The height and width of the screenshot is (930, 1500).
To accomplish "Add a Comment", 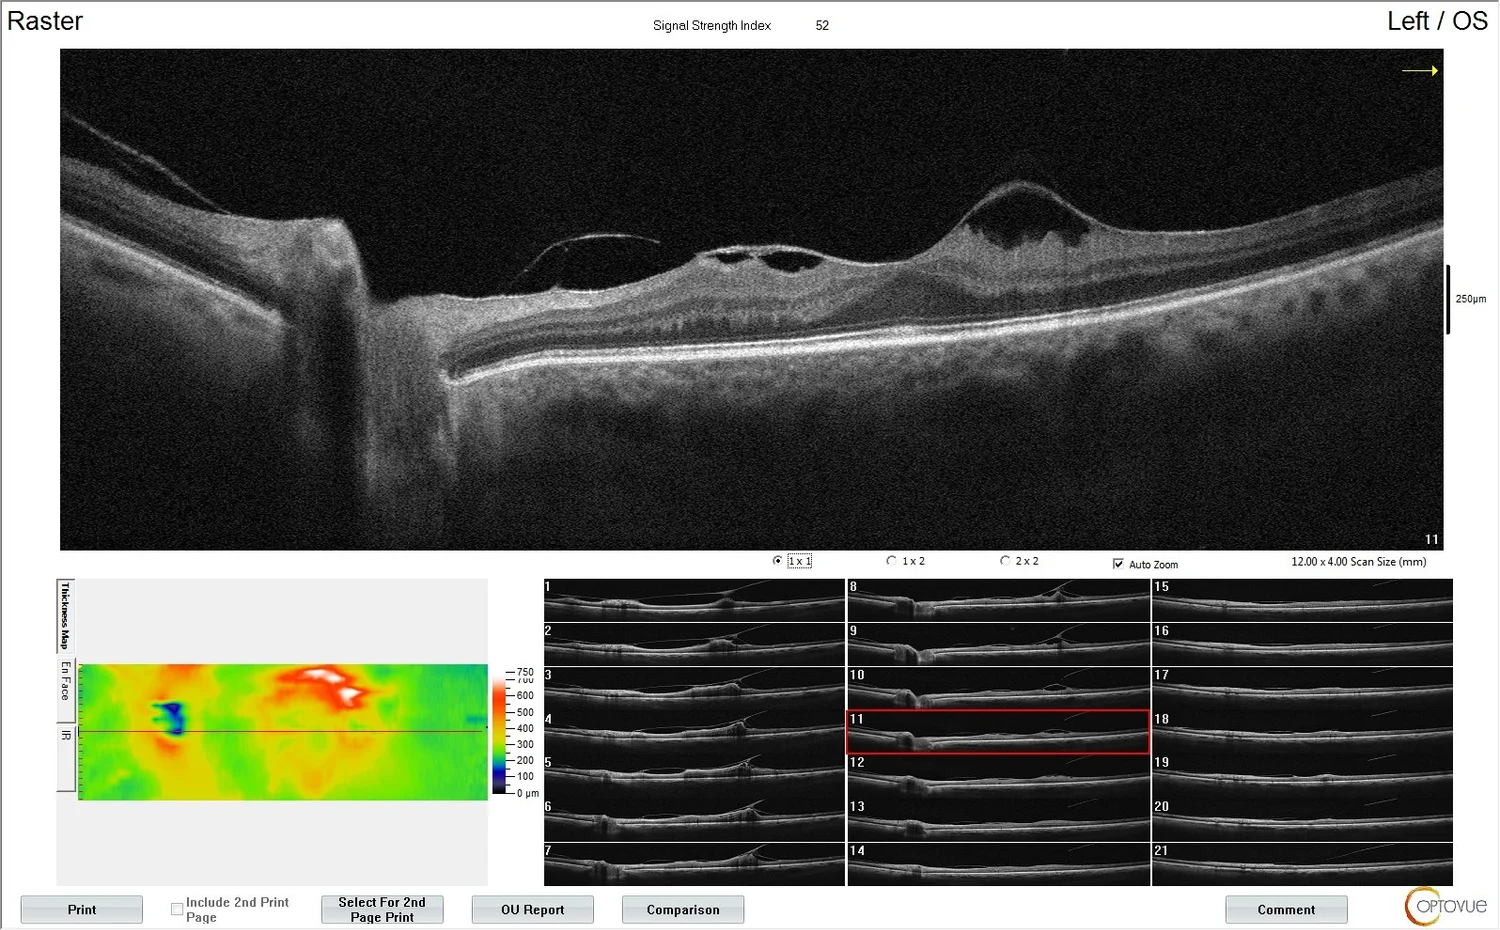I will 1286,909.
